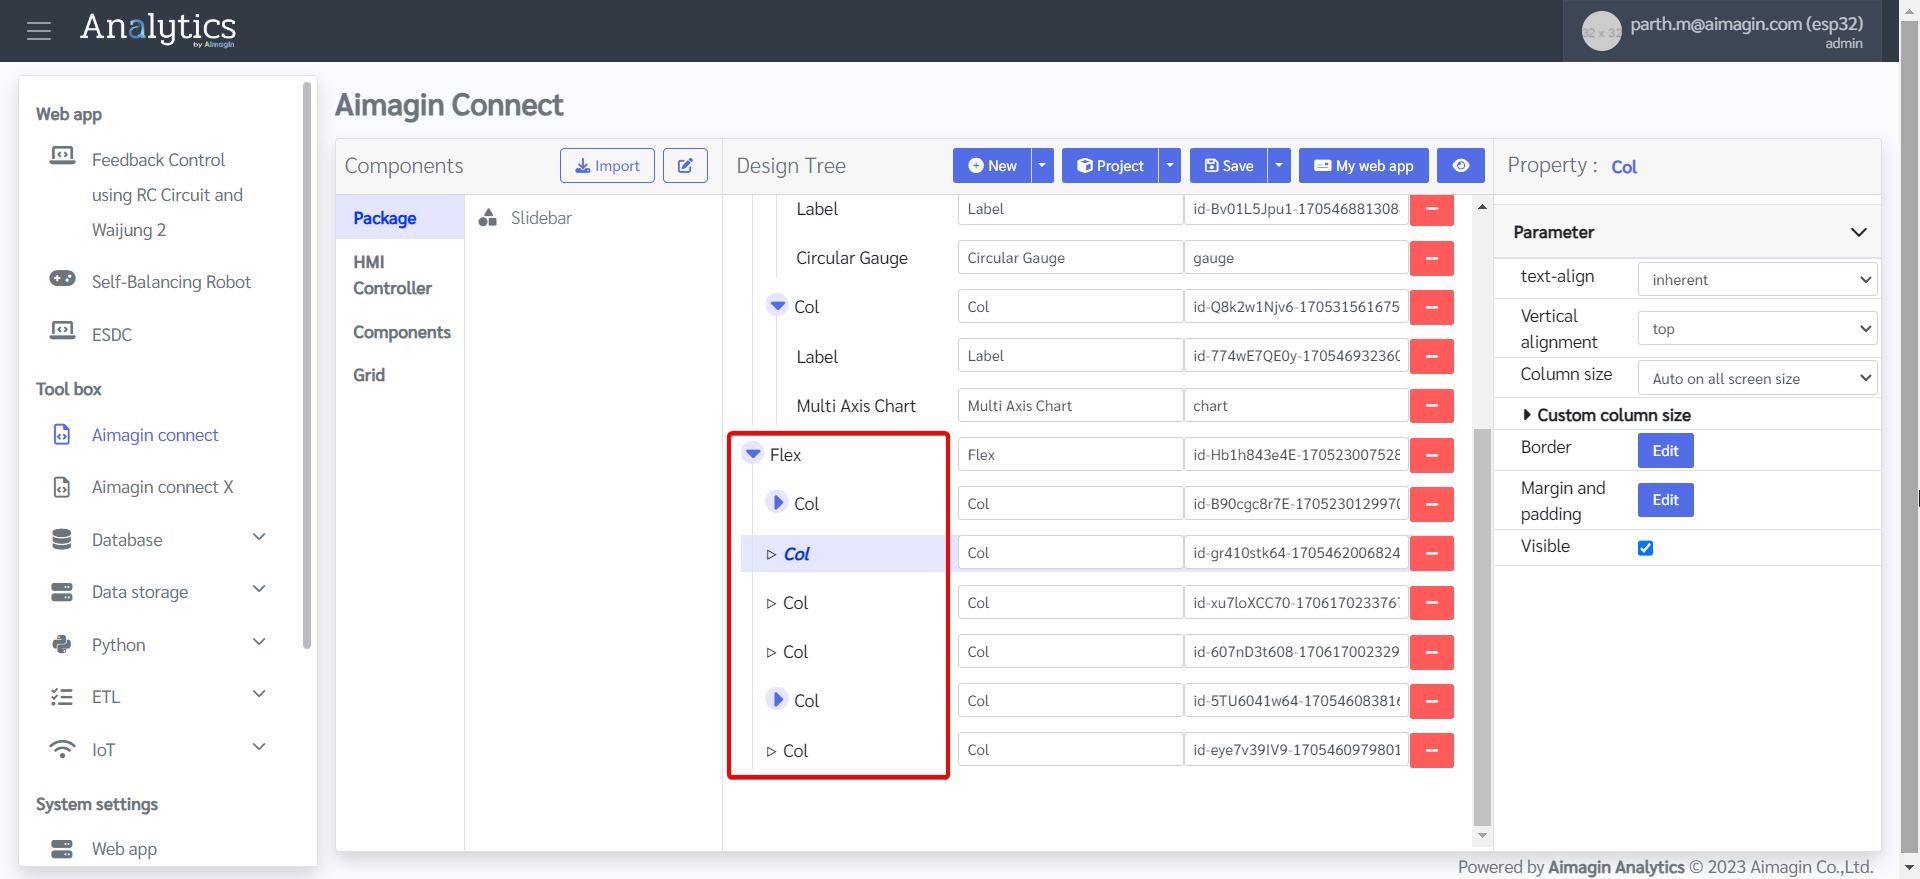Click the Web app settings server icon
1920x879 pixels.
click(x=62, y=849)
